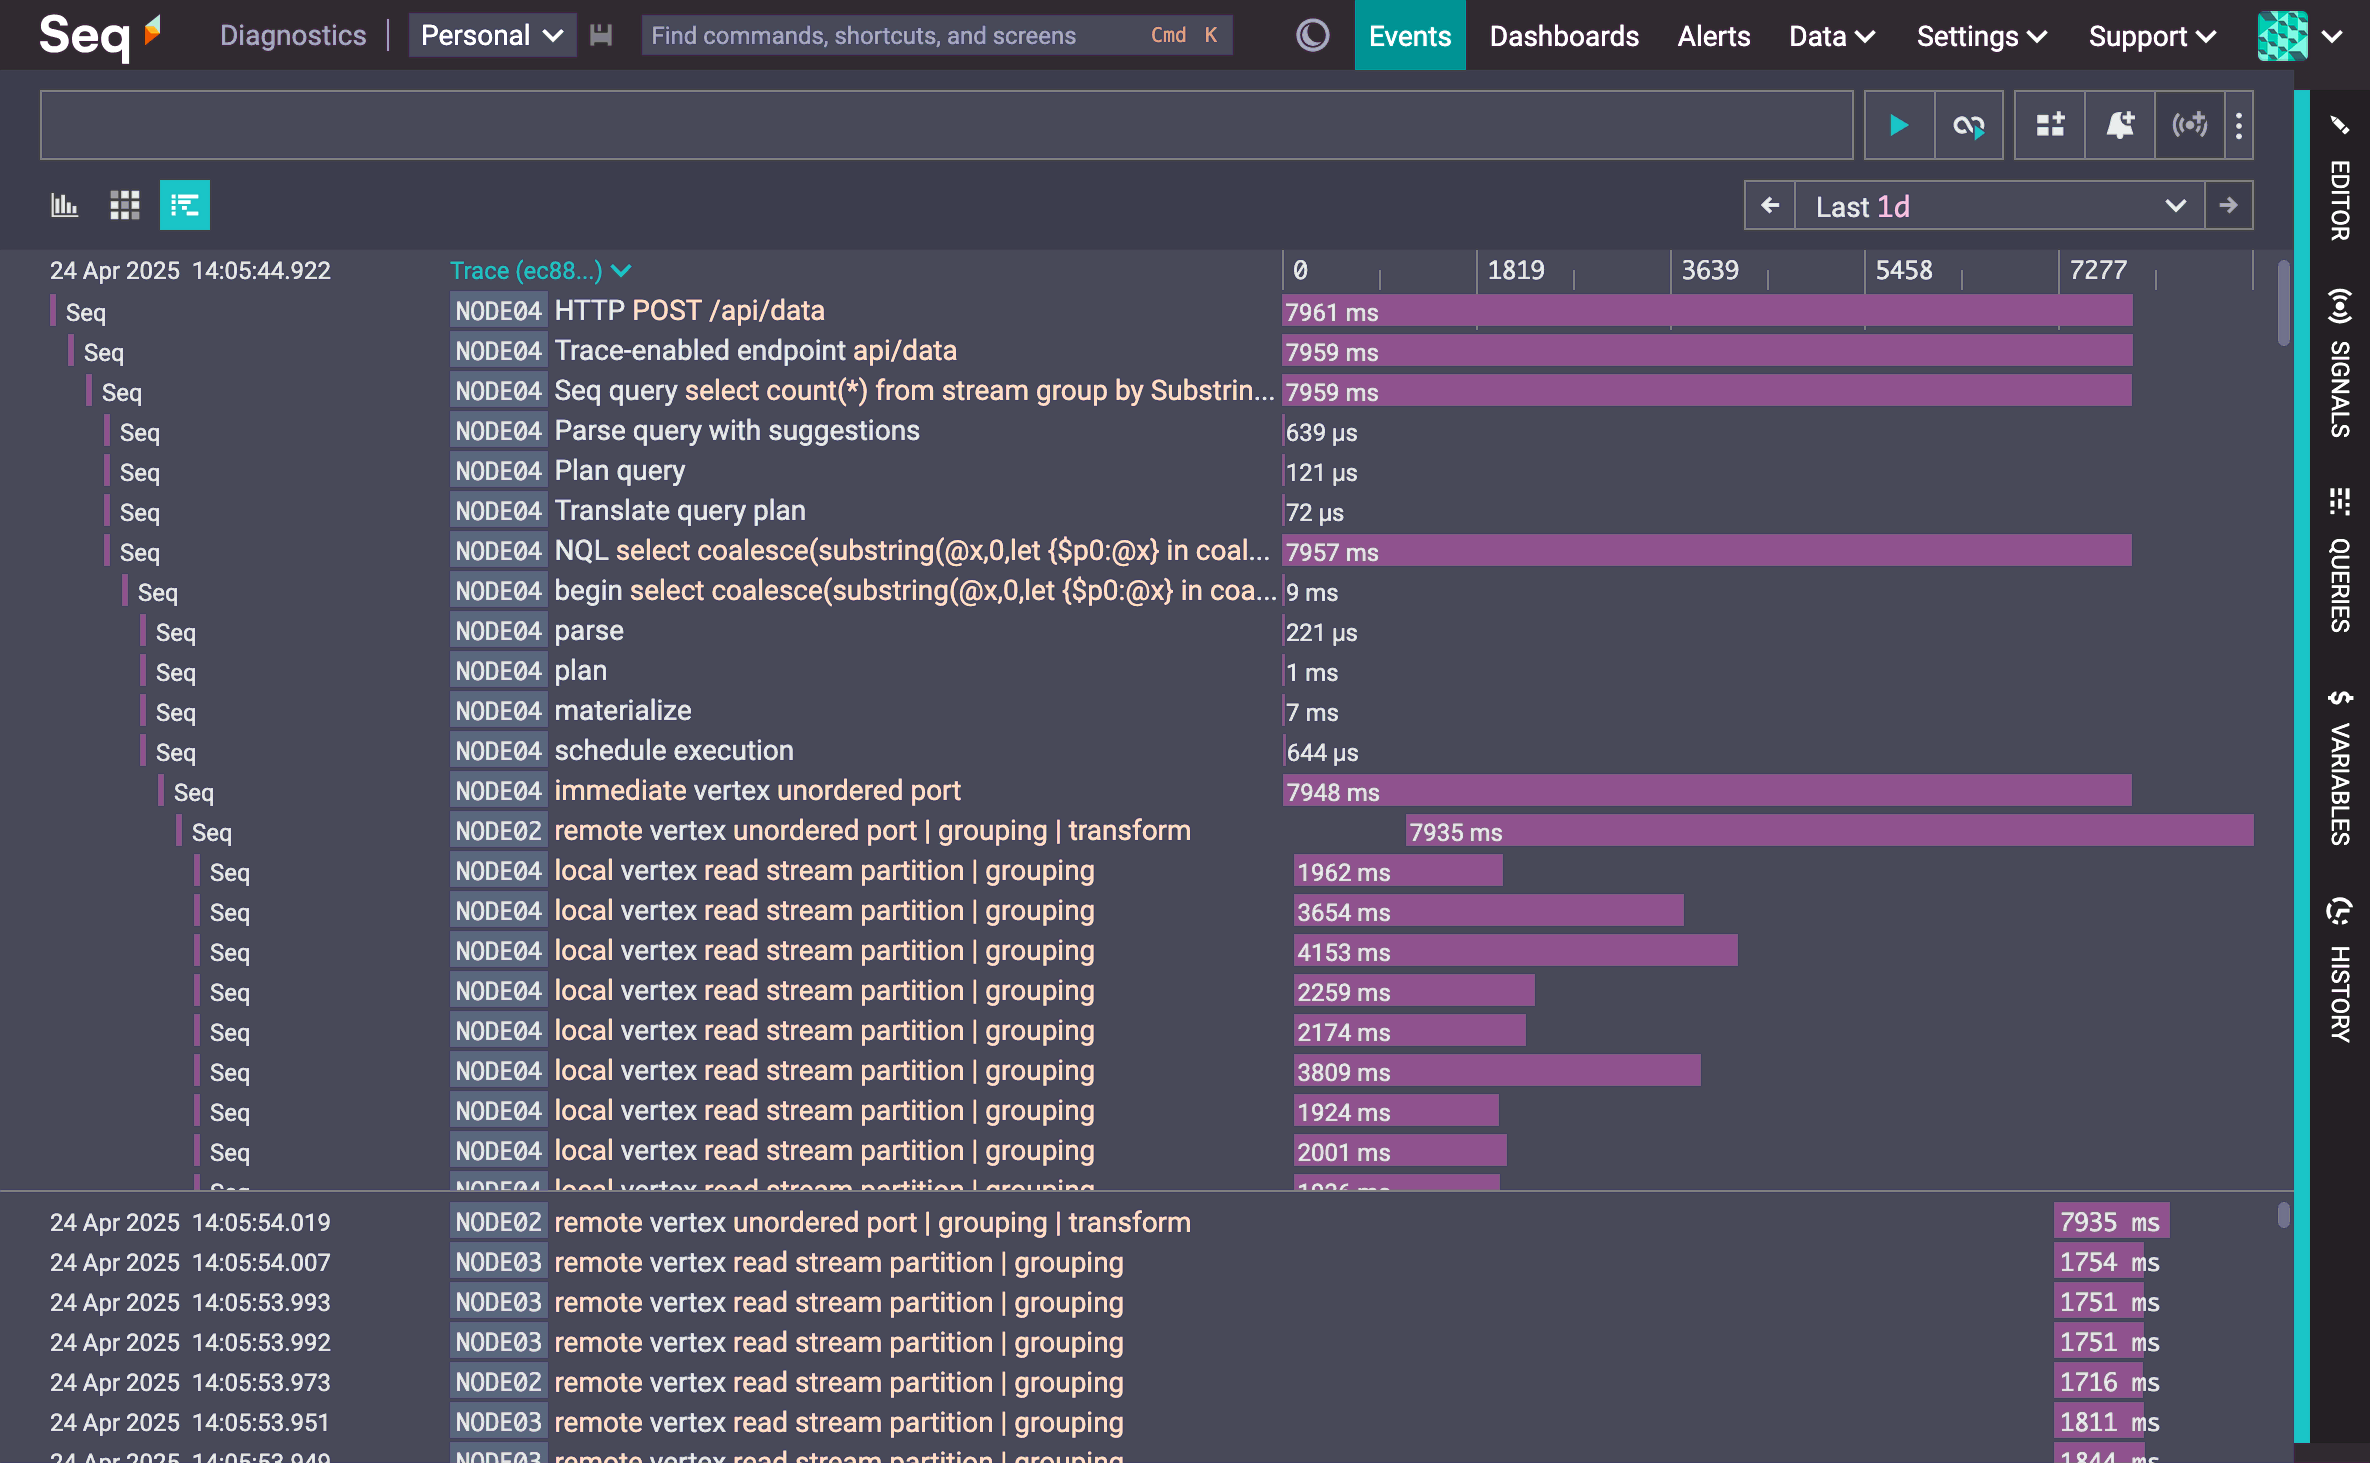Viewport: 2370px width, 1464px height.
Task: Open the Signals side panel
Action: click(x=2340, y=365)
